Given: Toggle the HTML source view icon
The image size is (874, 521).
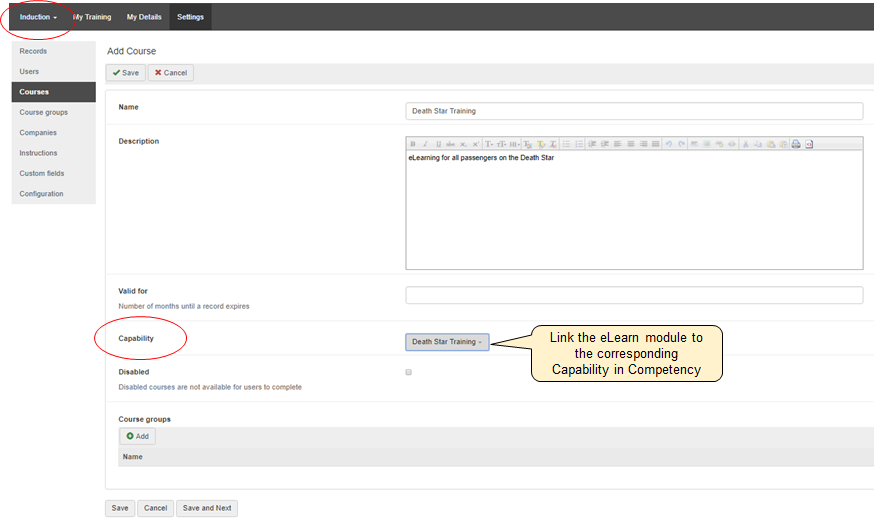Looking at the screenshot, I should coord(809,144).
